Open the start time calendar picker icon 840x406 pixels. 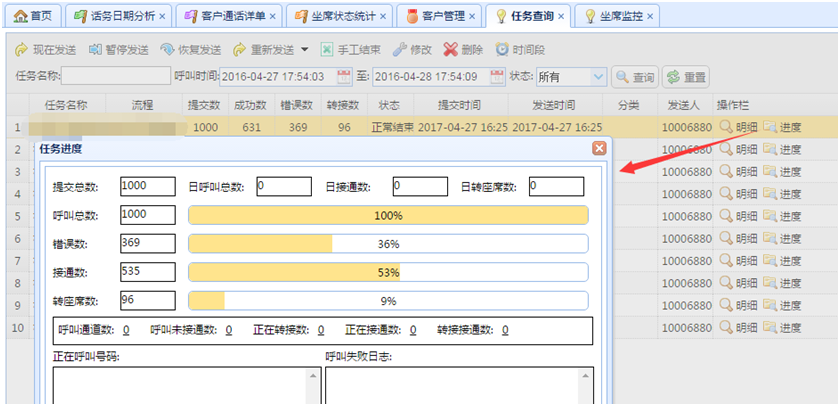[x=344, y=76]
